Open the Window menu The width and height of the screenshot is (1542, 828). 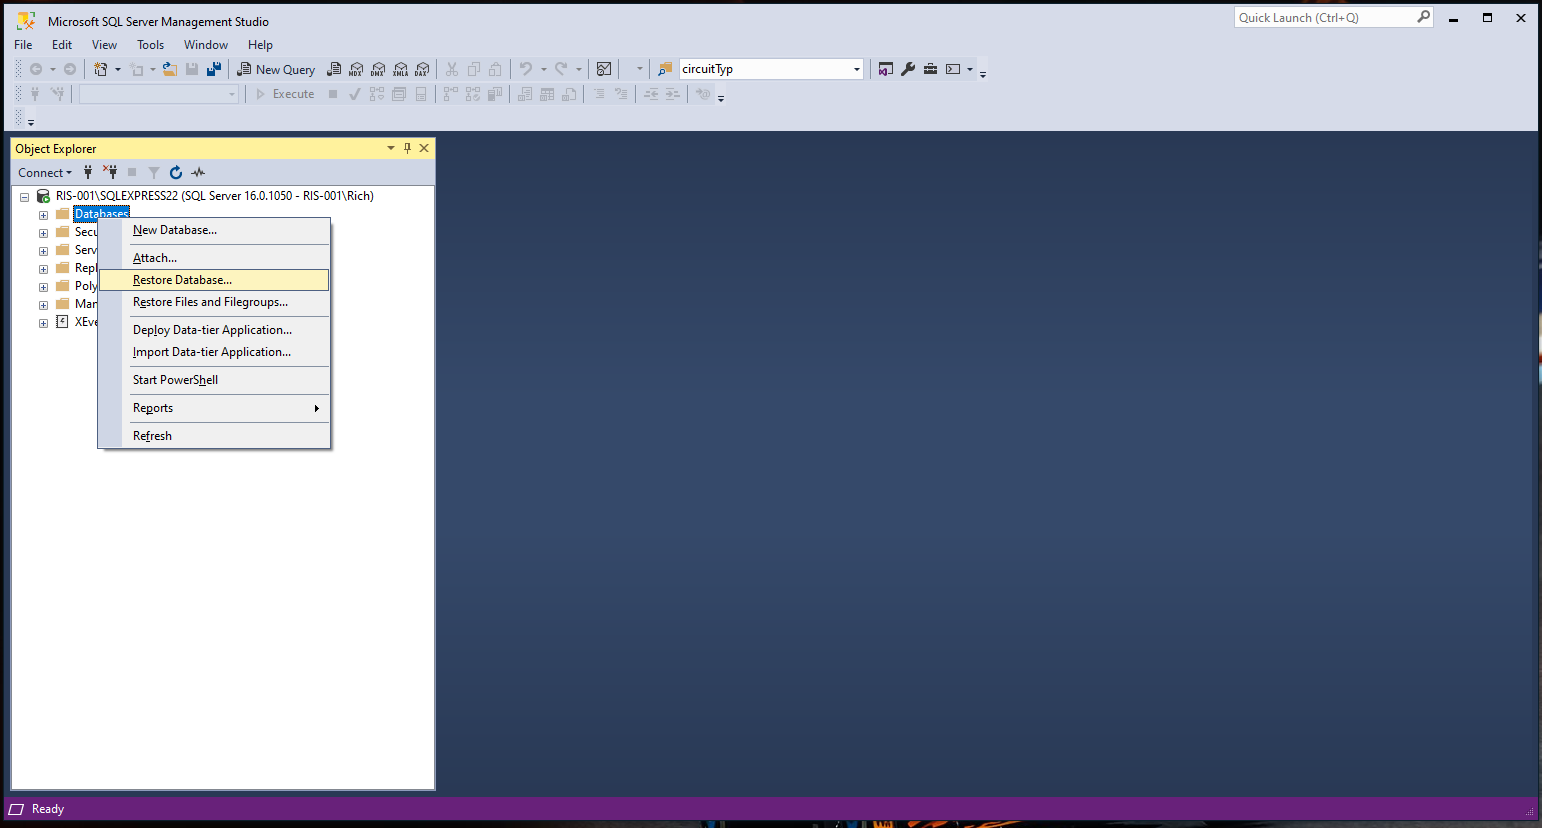coord(206,45)
